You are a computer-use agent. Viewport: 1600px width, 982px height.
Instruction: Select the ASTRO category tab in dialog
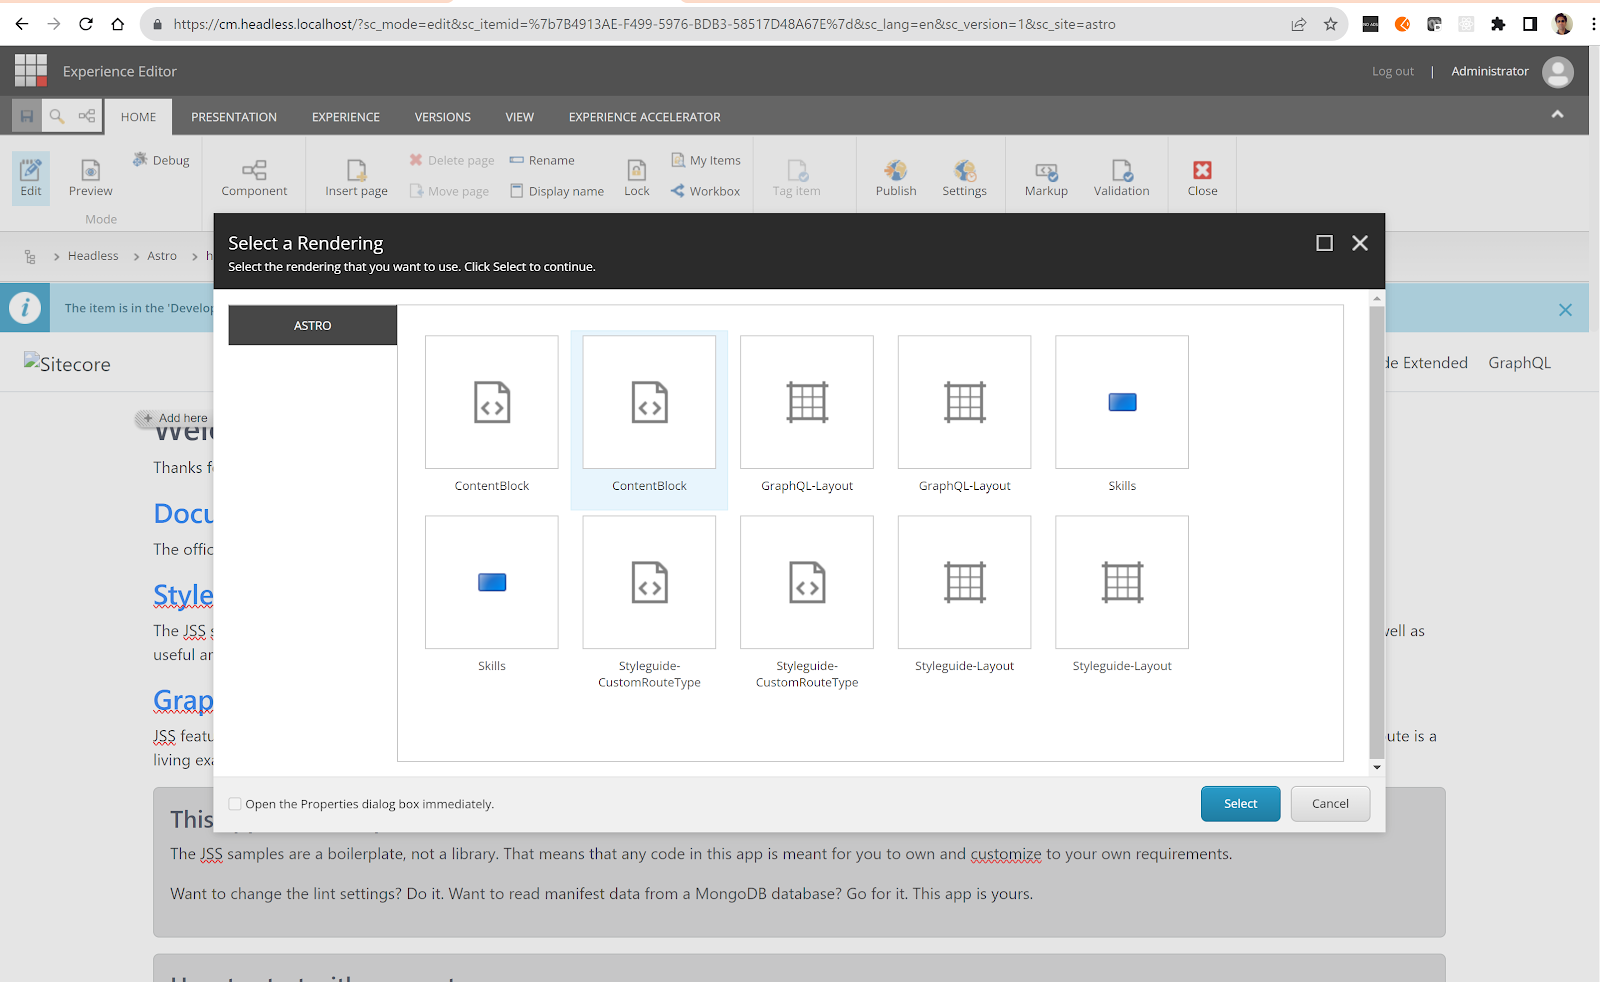coord(313,325)
